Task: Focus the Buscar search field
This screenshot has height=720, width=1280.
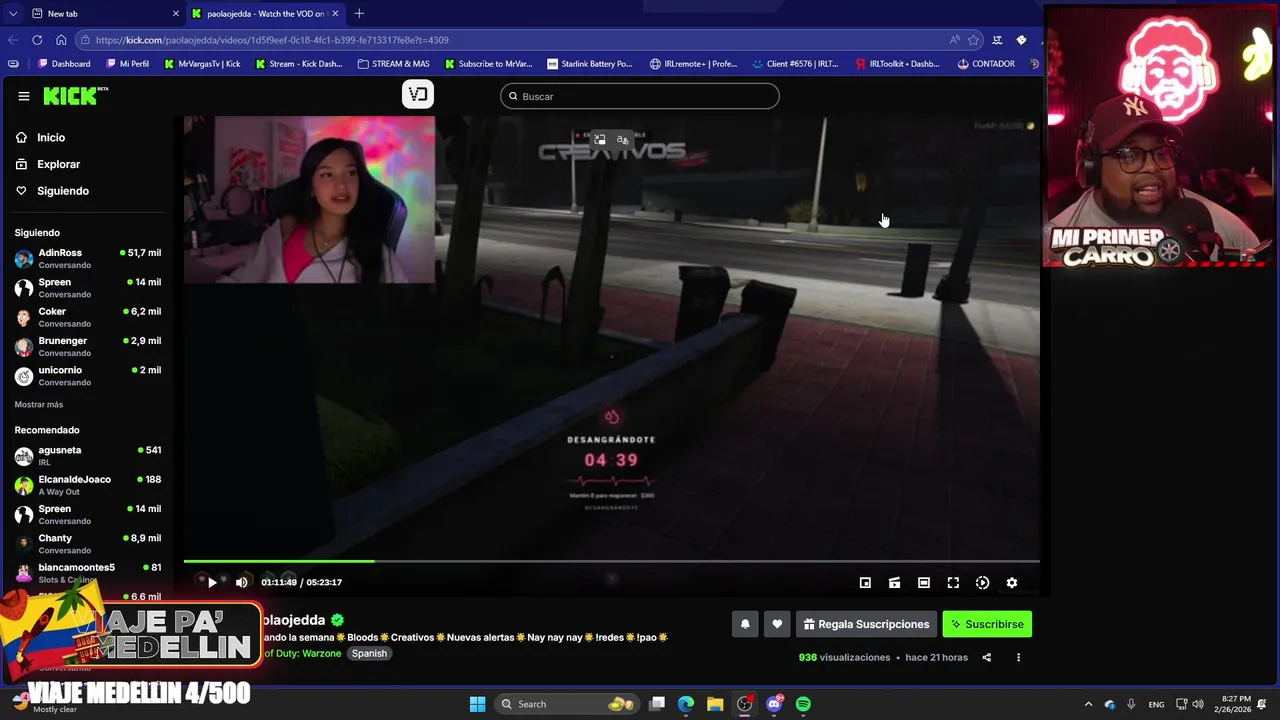Action: pos(640,96)
